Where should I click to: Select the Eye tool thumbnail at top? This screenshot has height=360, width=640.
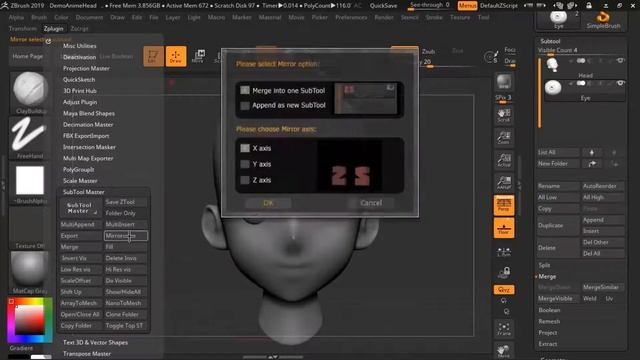tap(558, 19)
